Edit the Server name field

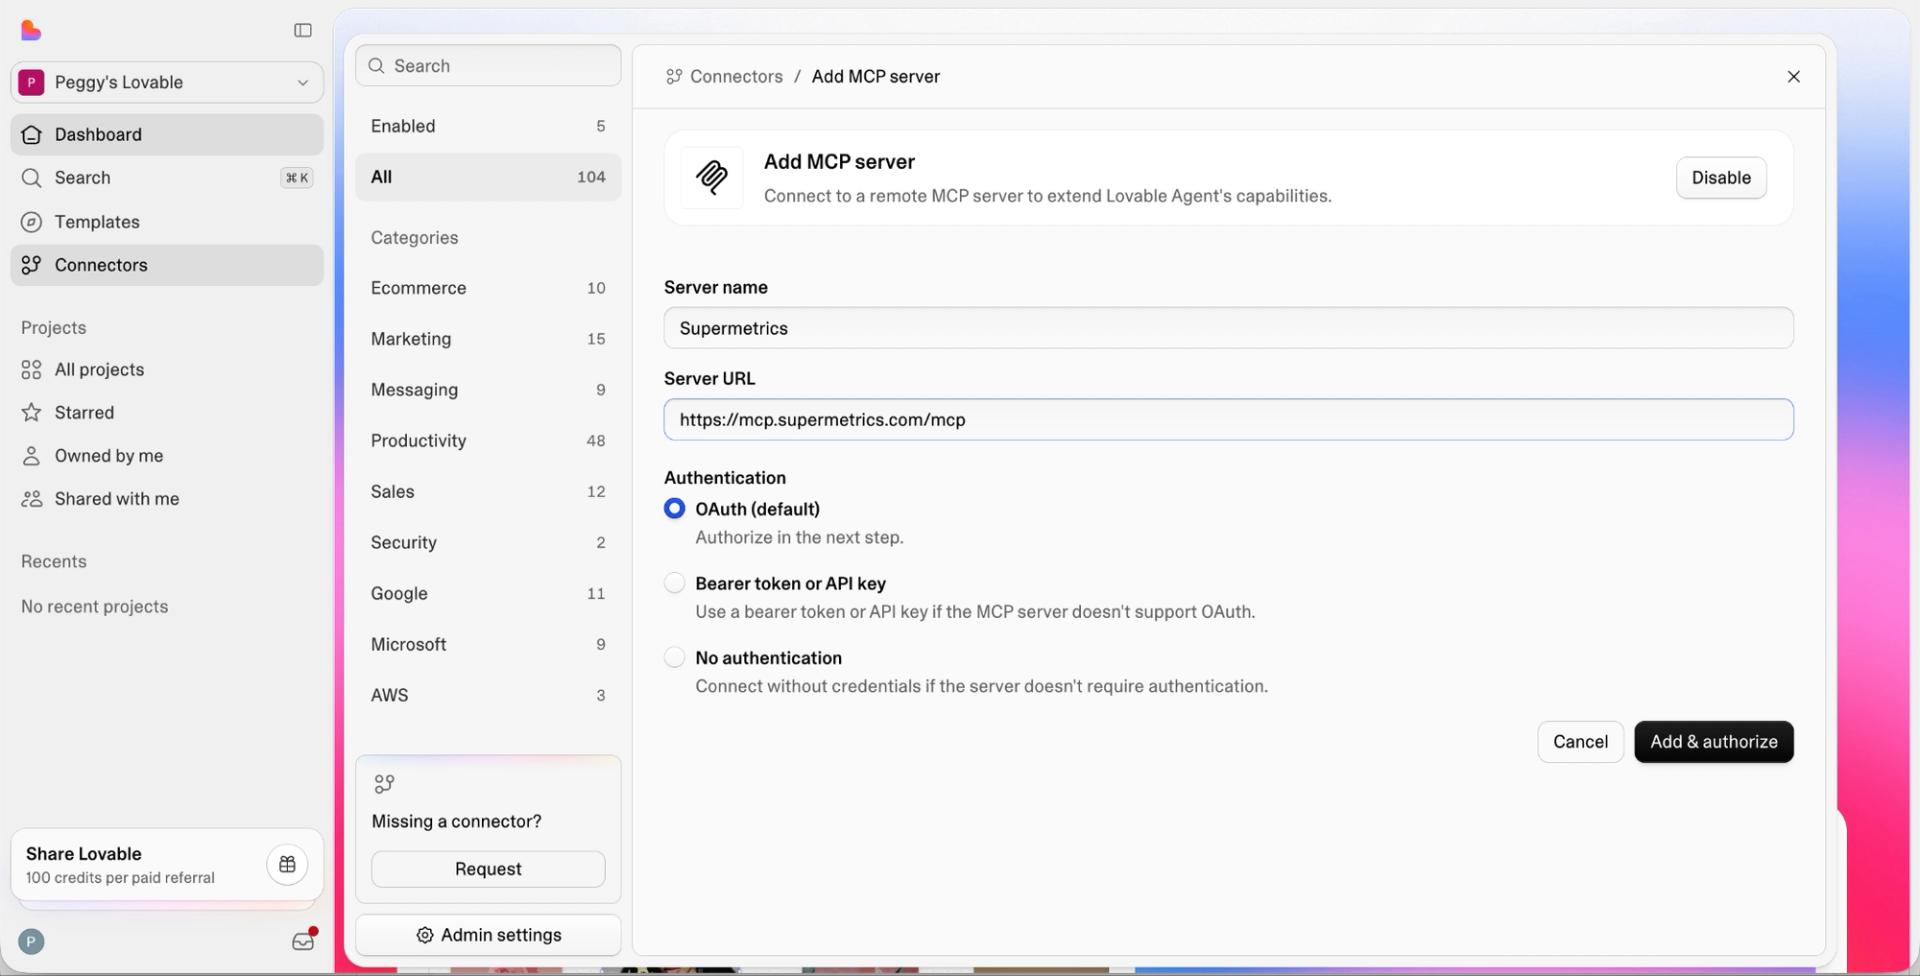[x=1229, y=328]
